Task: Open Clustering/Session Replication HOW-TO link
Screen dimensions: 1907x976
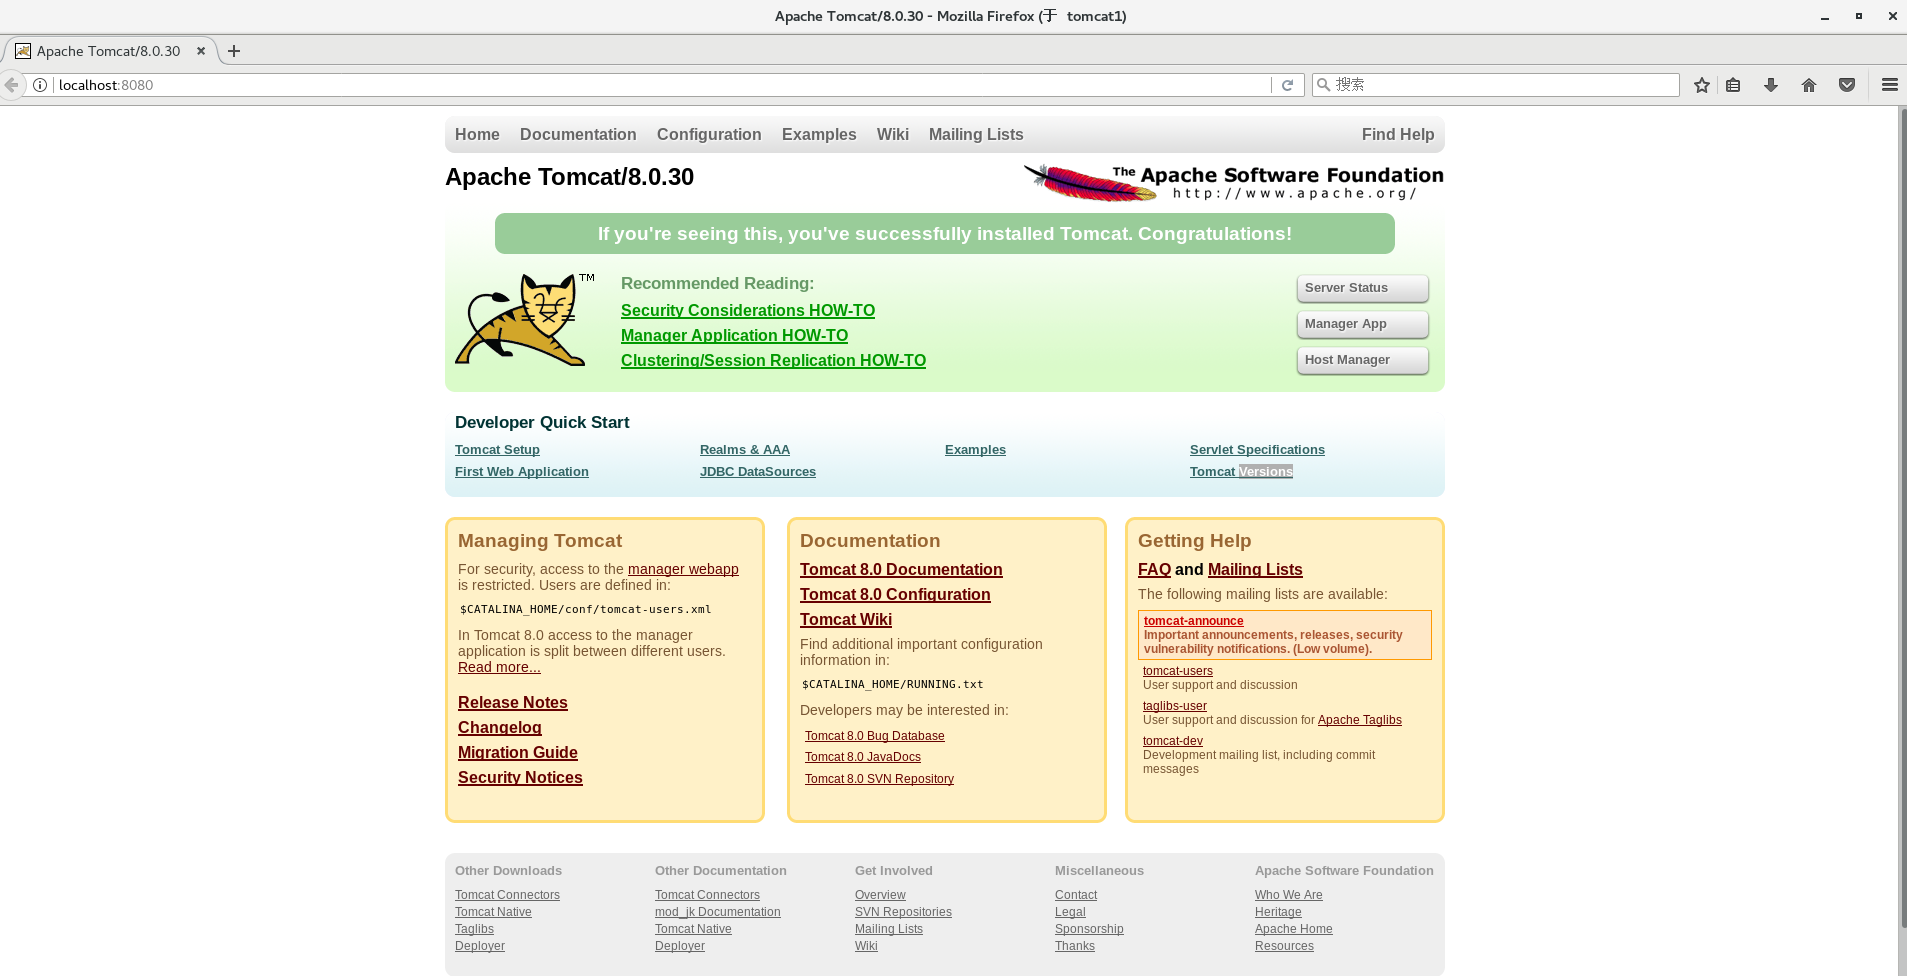Action: coord(773,361)
